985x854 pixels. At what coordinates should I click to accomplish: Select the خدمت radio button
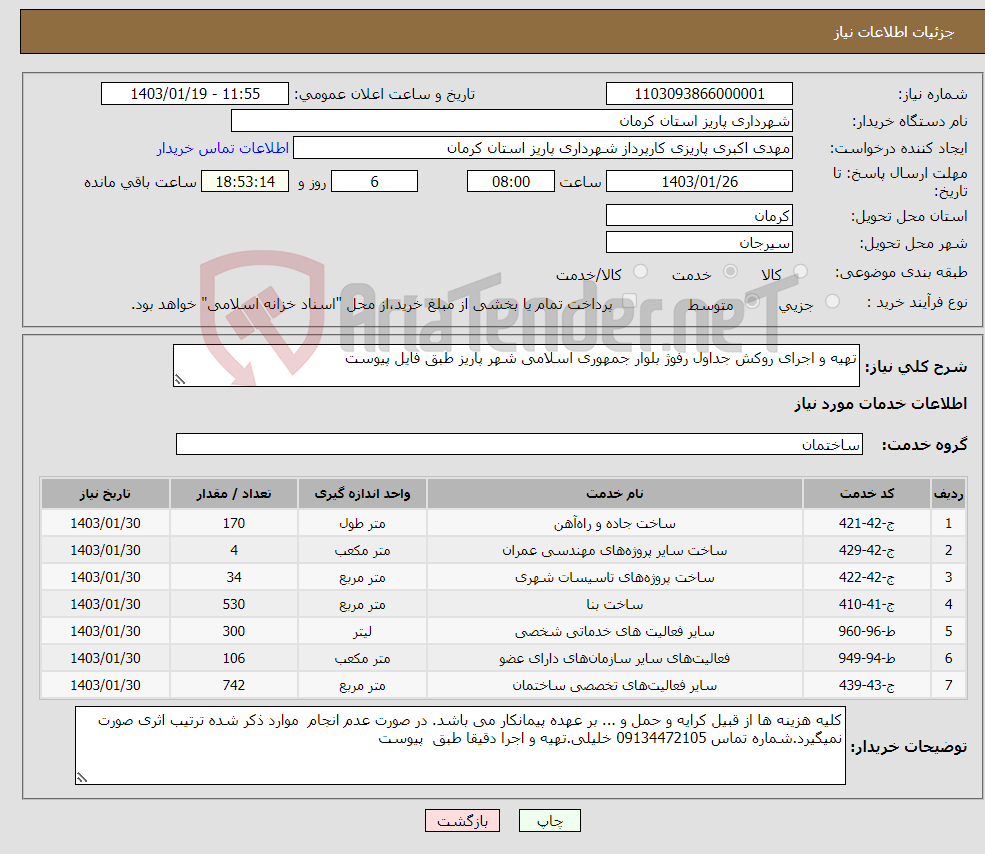click(x=730, y=271)
